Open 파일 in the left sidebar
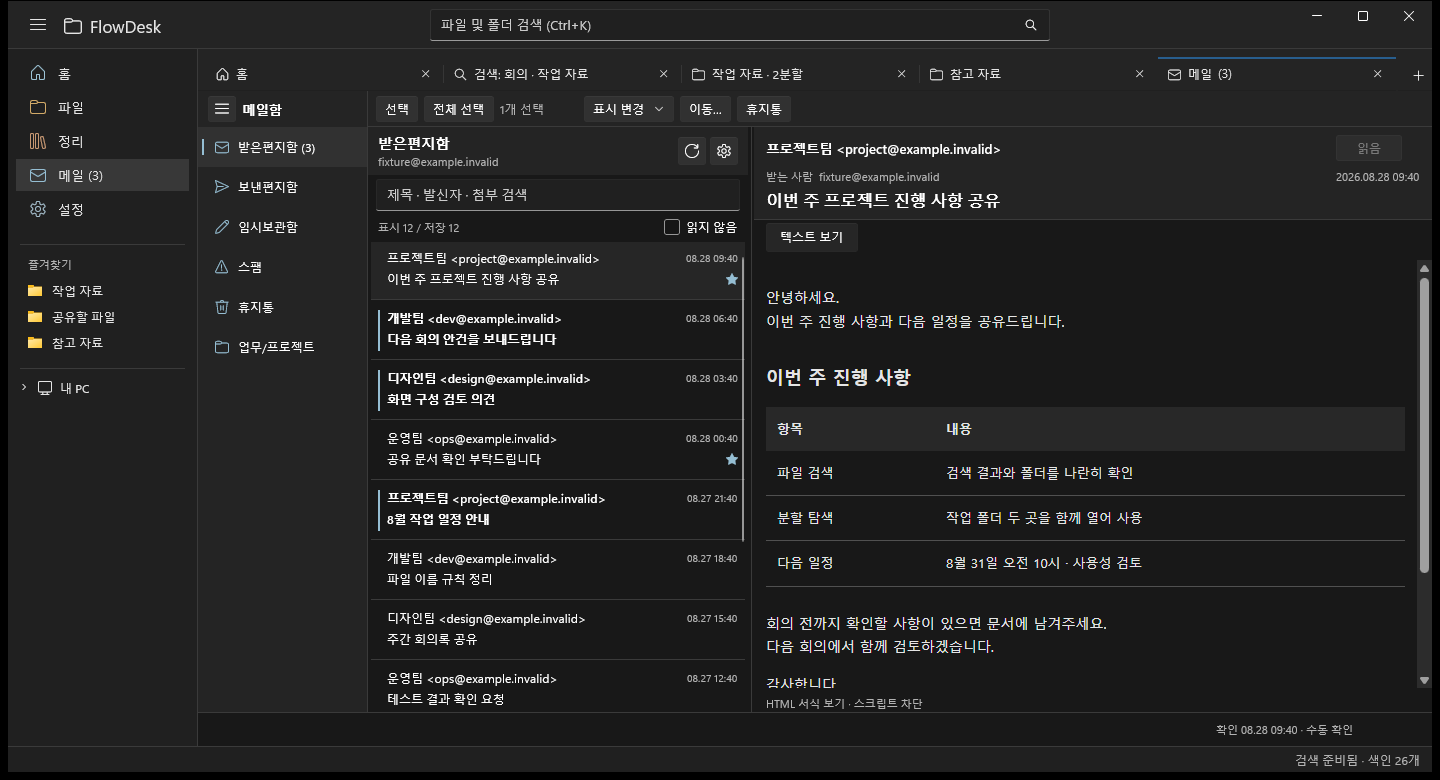 tap(103, 107)
